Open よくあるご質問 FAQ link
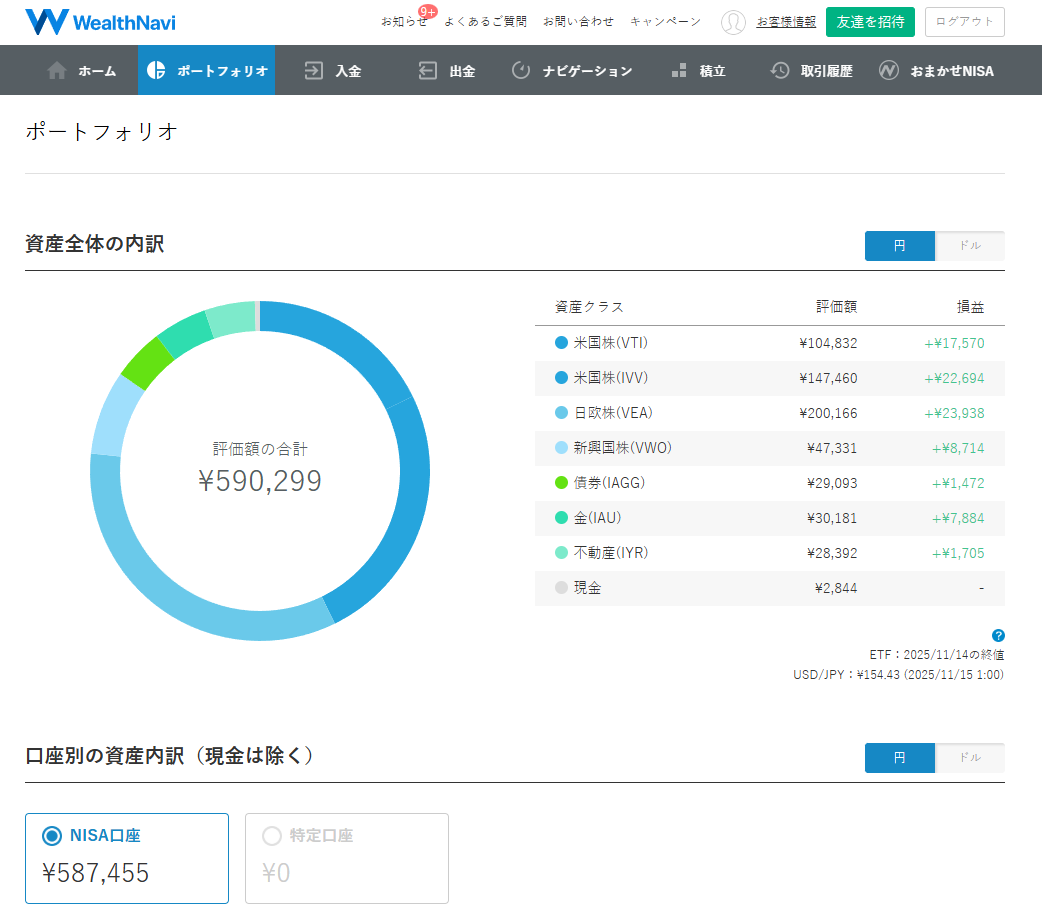Image resolution: width=1042 pixels, height=914 pixels. [485, 22]
